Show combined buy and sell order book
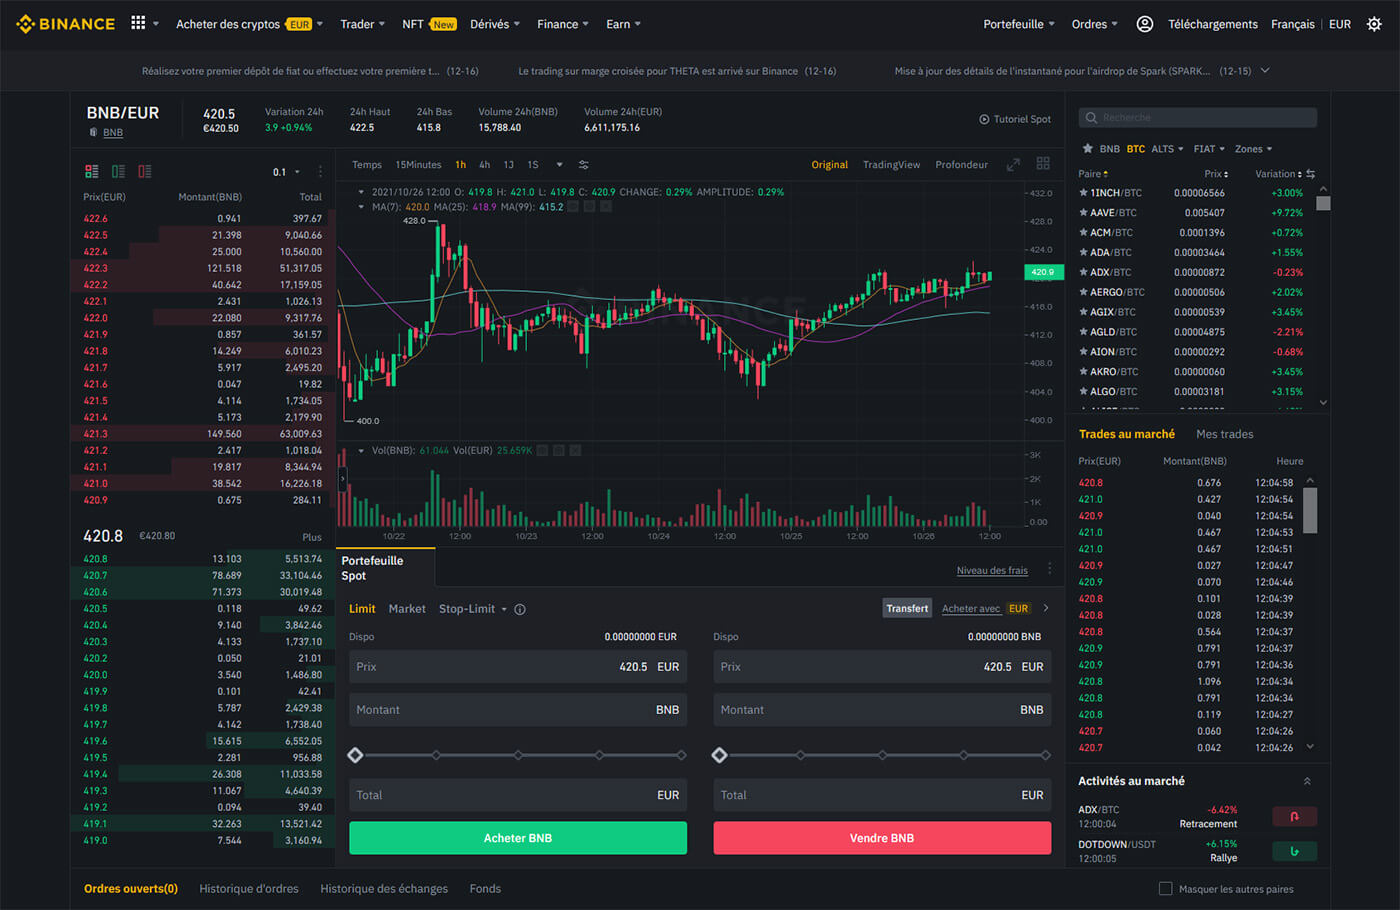Viewport: 1400px width, 910px height. (x=92, y=171)
